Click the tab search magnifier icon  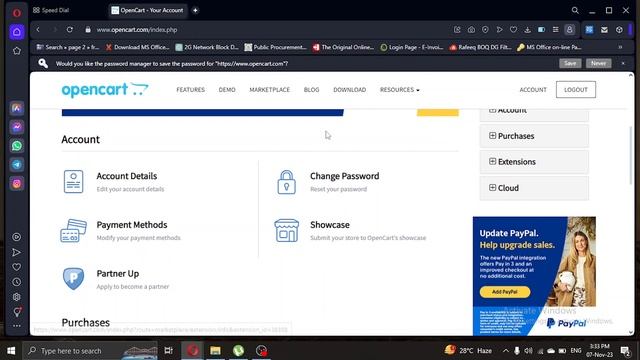pos(575,10)
